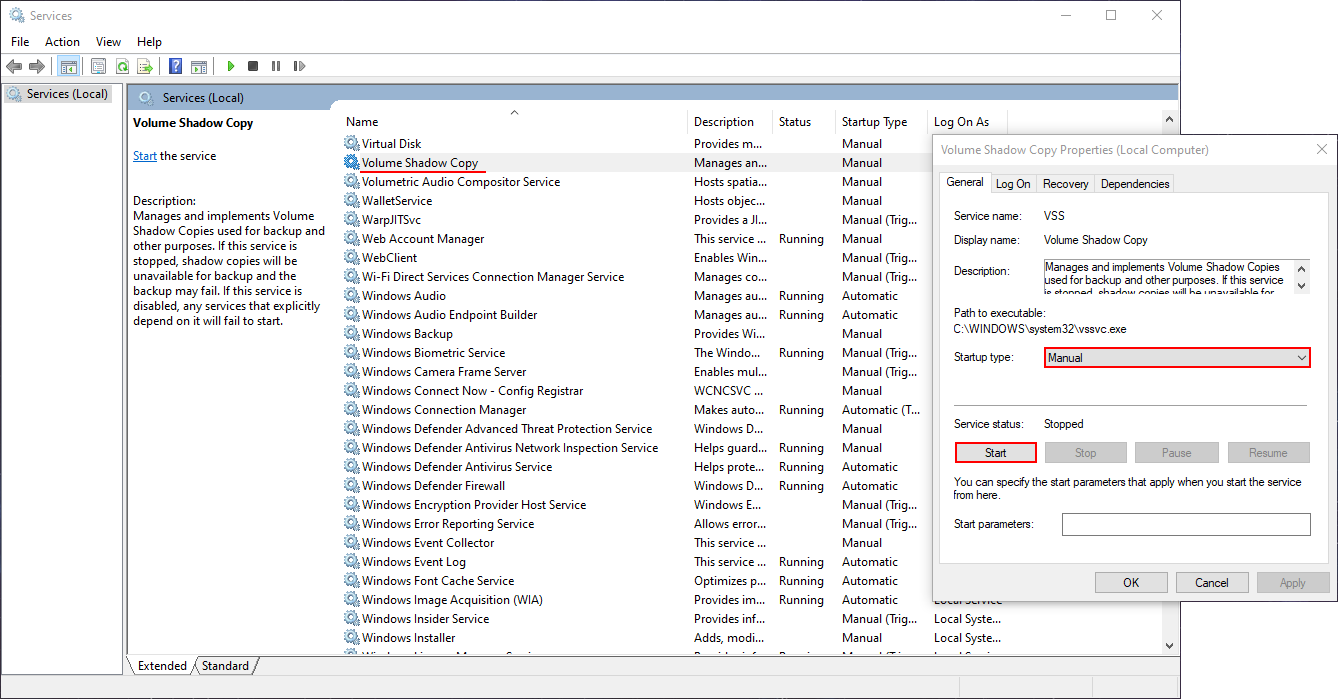Click description box scroll up arrow
Image resolution: width=1338 pixels, height=699 pixels.
(1301, 268)
